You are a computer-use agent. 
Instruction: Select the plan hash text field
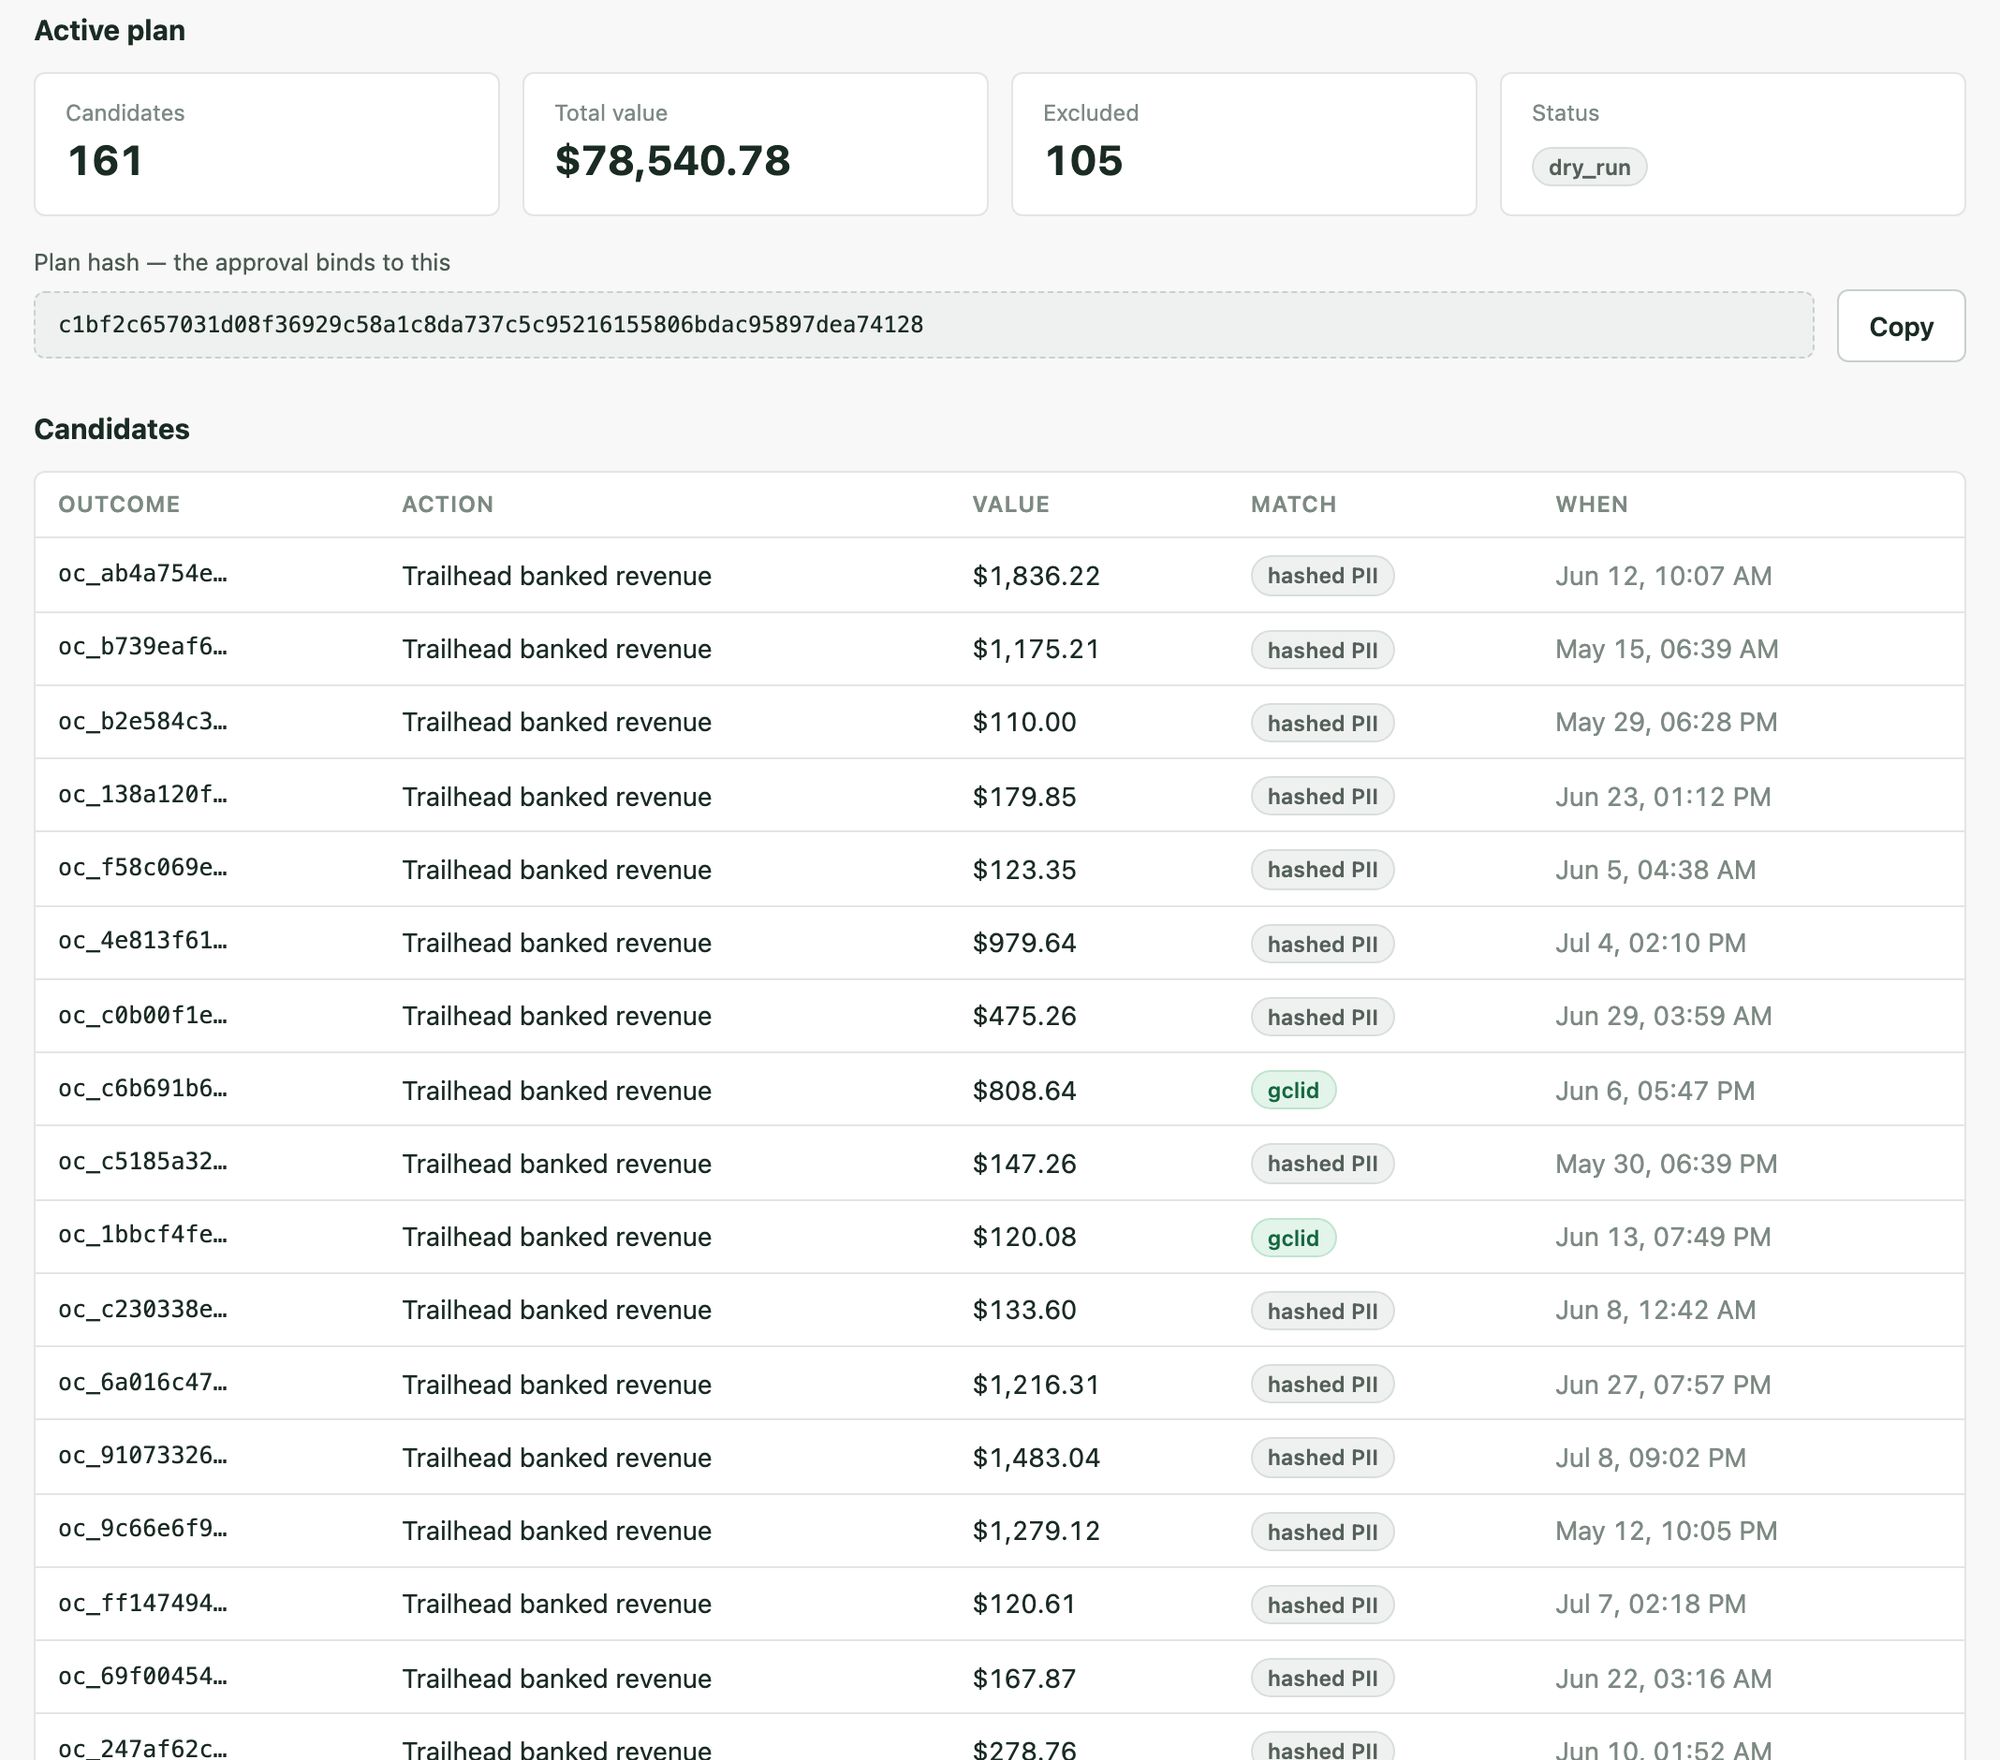coord(923,325)
